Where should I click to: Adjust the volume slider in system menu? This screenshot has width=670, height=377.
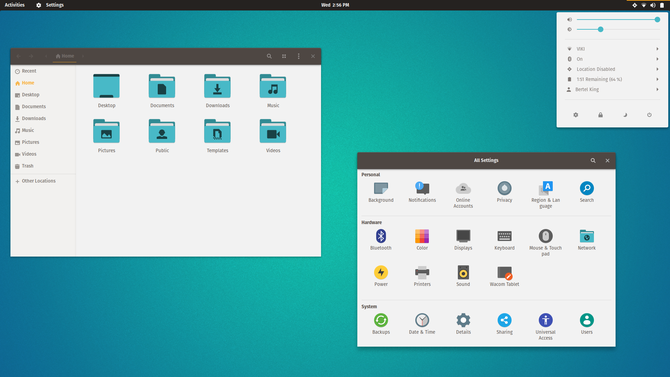(618, 20)
